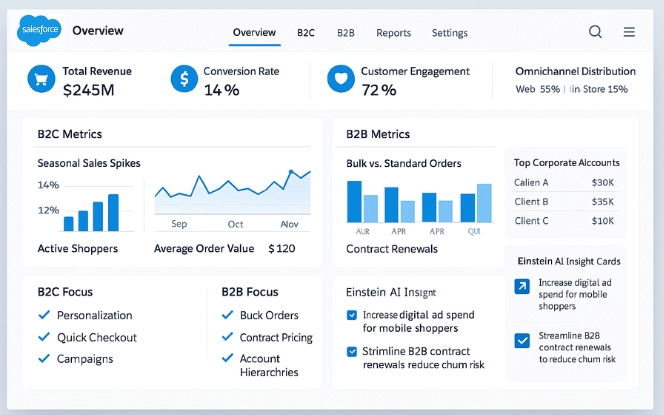The image size is (664, 415).
Task: Click the Conversion Rate dollar icon
Action: [x=183, y=79]
